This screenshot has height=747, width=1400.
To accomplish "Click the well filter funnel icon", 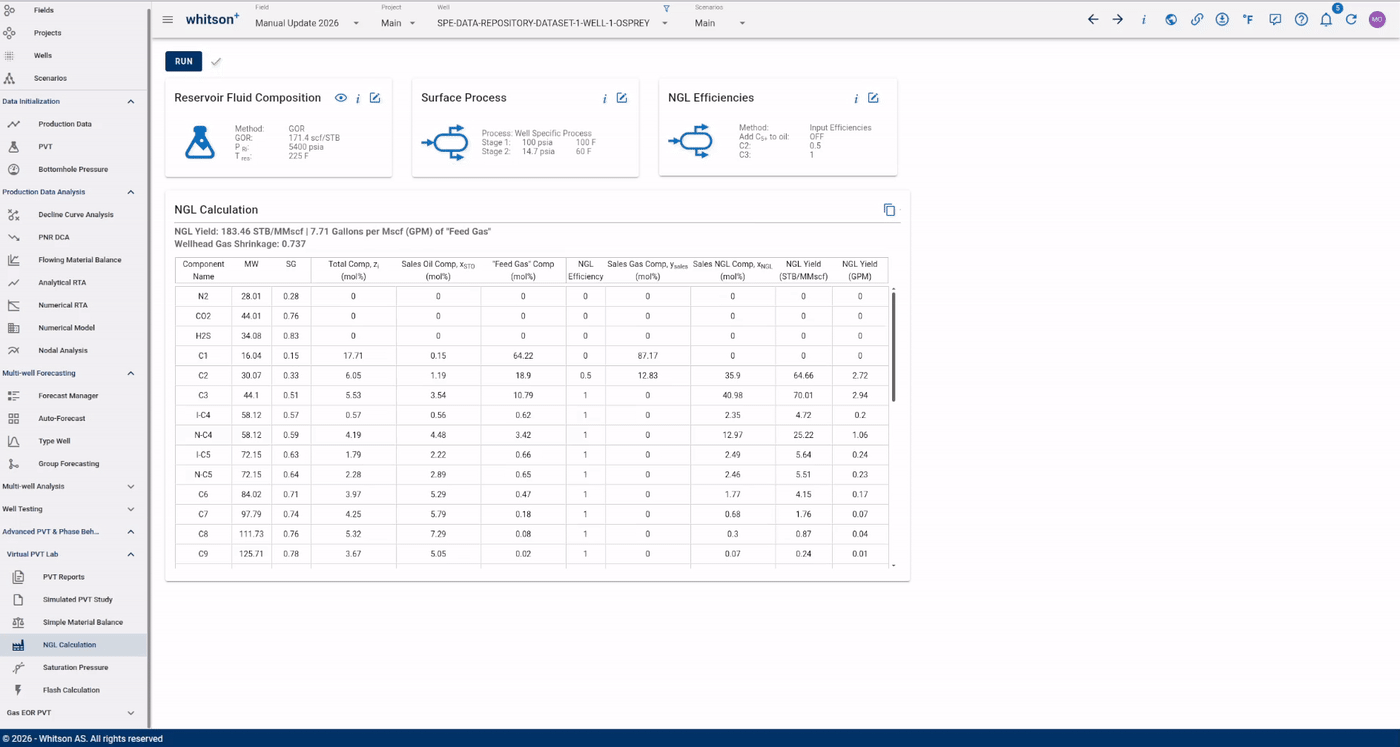I will tap(666, 9).
